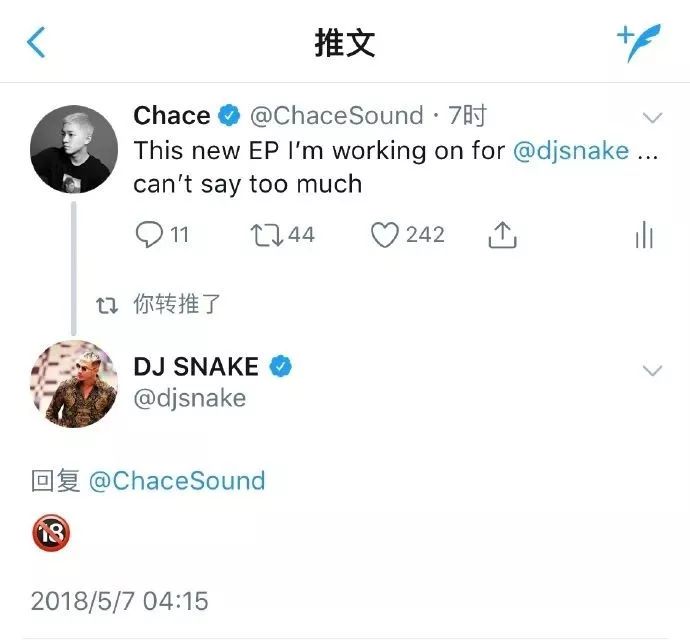The width and height of the screenshot is (690, 640).
Task: Tap the DJ SNAKE display name
Action: click(x=196, y=367)
